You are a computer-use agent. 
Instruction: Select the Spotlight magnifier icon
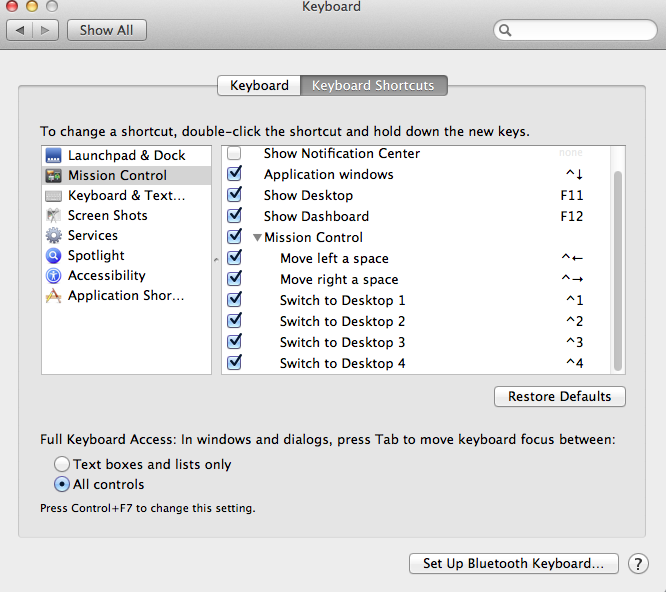[53, 256]
